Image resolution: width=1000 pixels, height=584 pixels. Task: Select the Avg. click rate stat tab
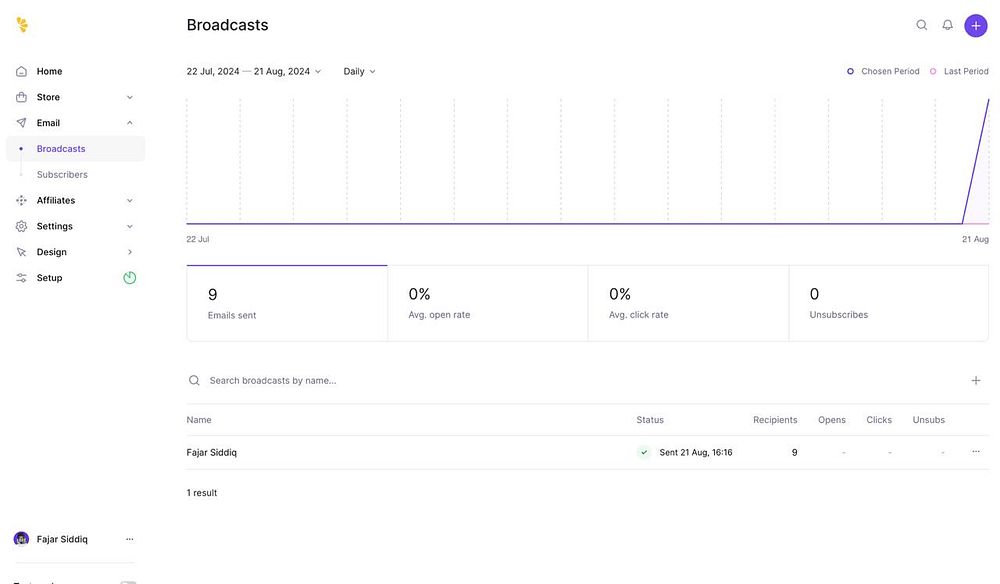pos(688,303)
